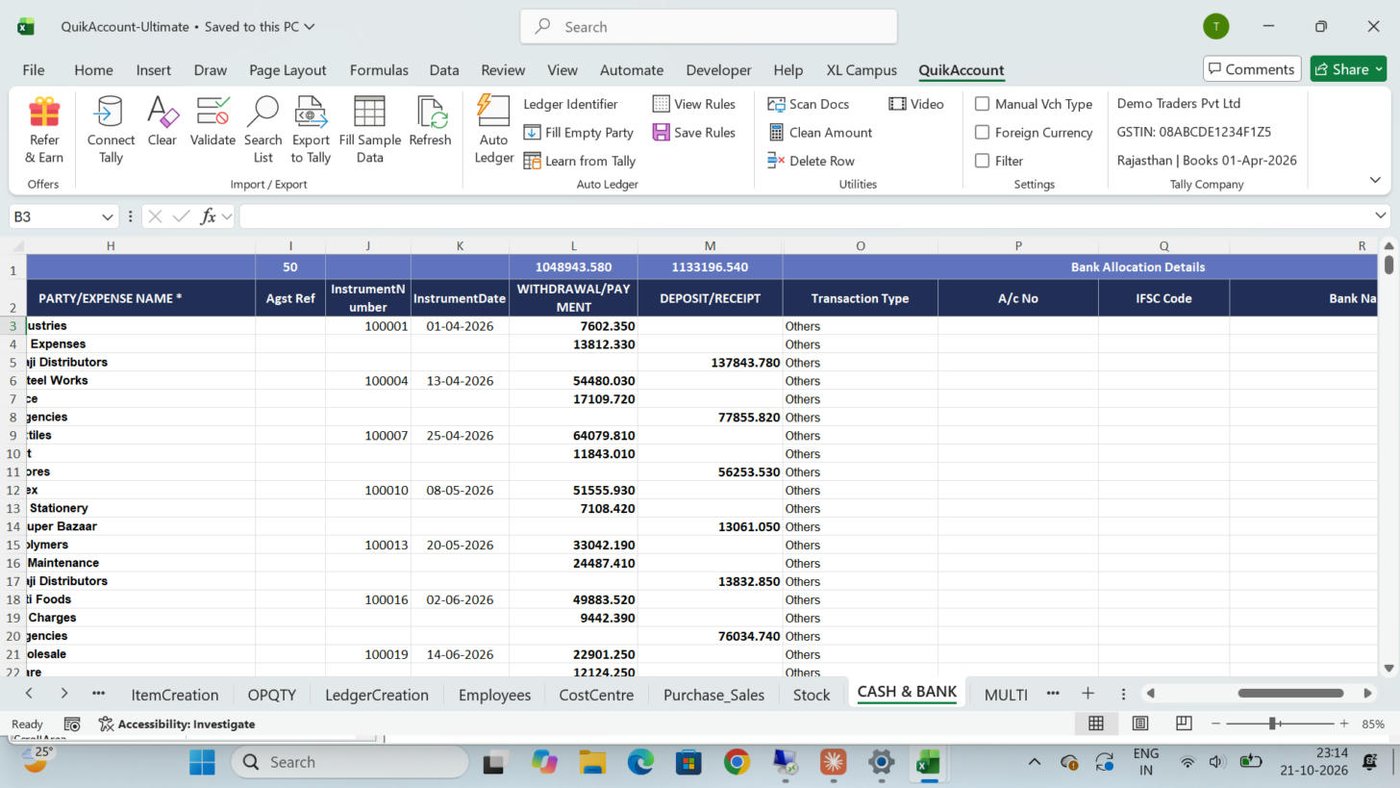1400x788 pixels.
Task: Click Delete Row
Action: click(811, 161)
